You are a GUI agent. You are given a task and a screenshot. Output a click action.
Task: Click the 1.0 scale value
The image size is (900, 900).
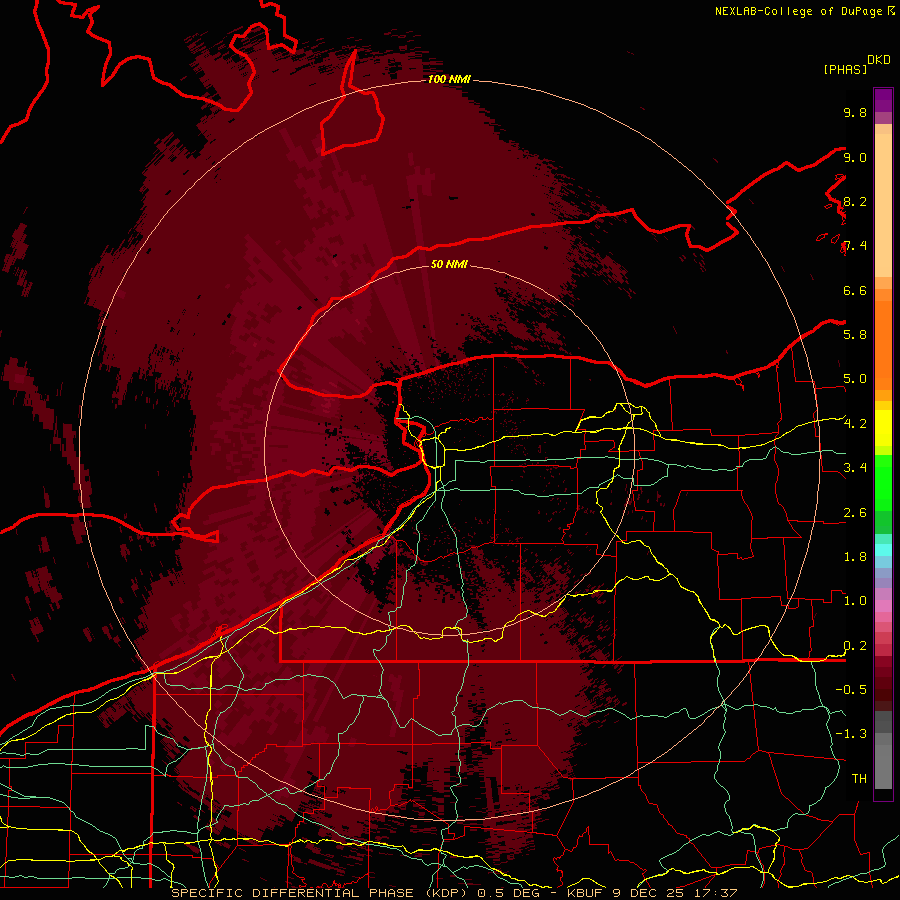855,601
